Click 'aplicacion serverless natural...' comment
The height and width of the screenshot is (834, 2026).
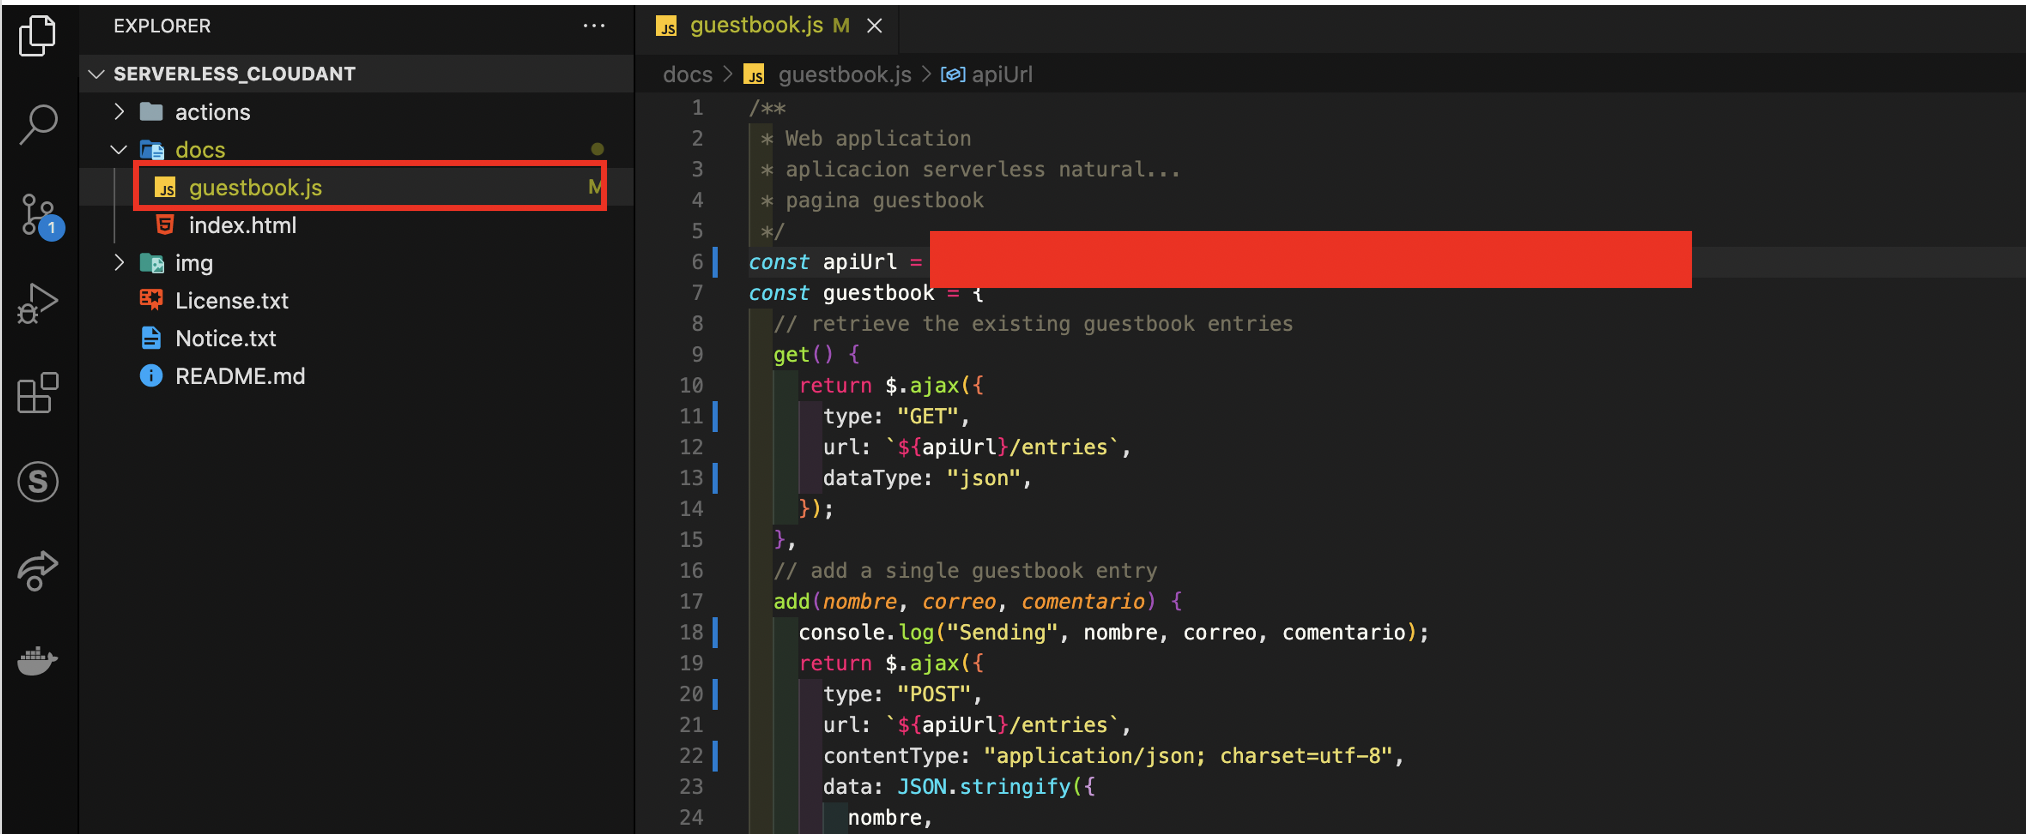(983, 169)
